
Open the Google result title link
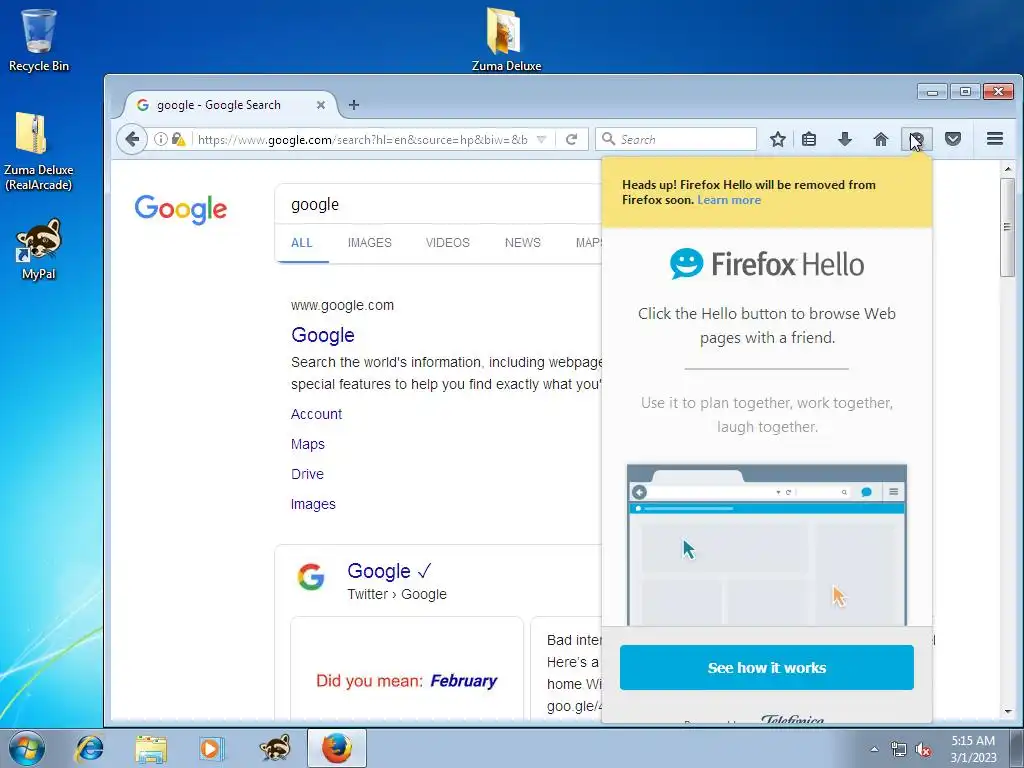323,335
